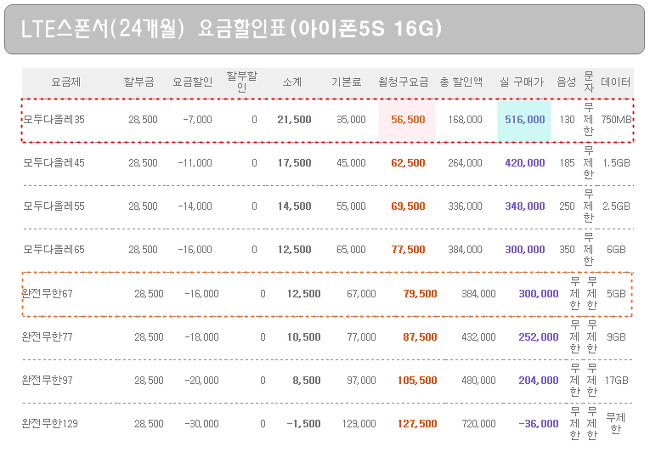Click the purchase price 204,000 cell

pos(538,380)
